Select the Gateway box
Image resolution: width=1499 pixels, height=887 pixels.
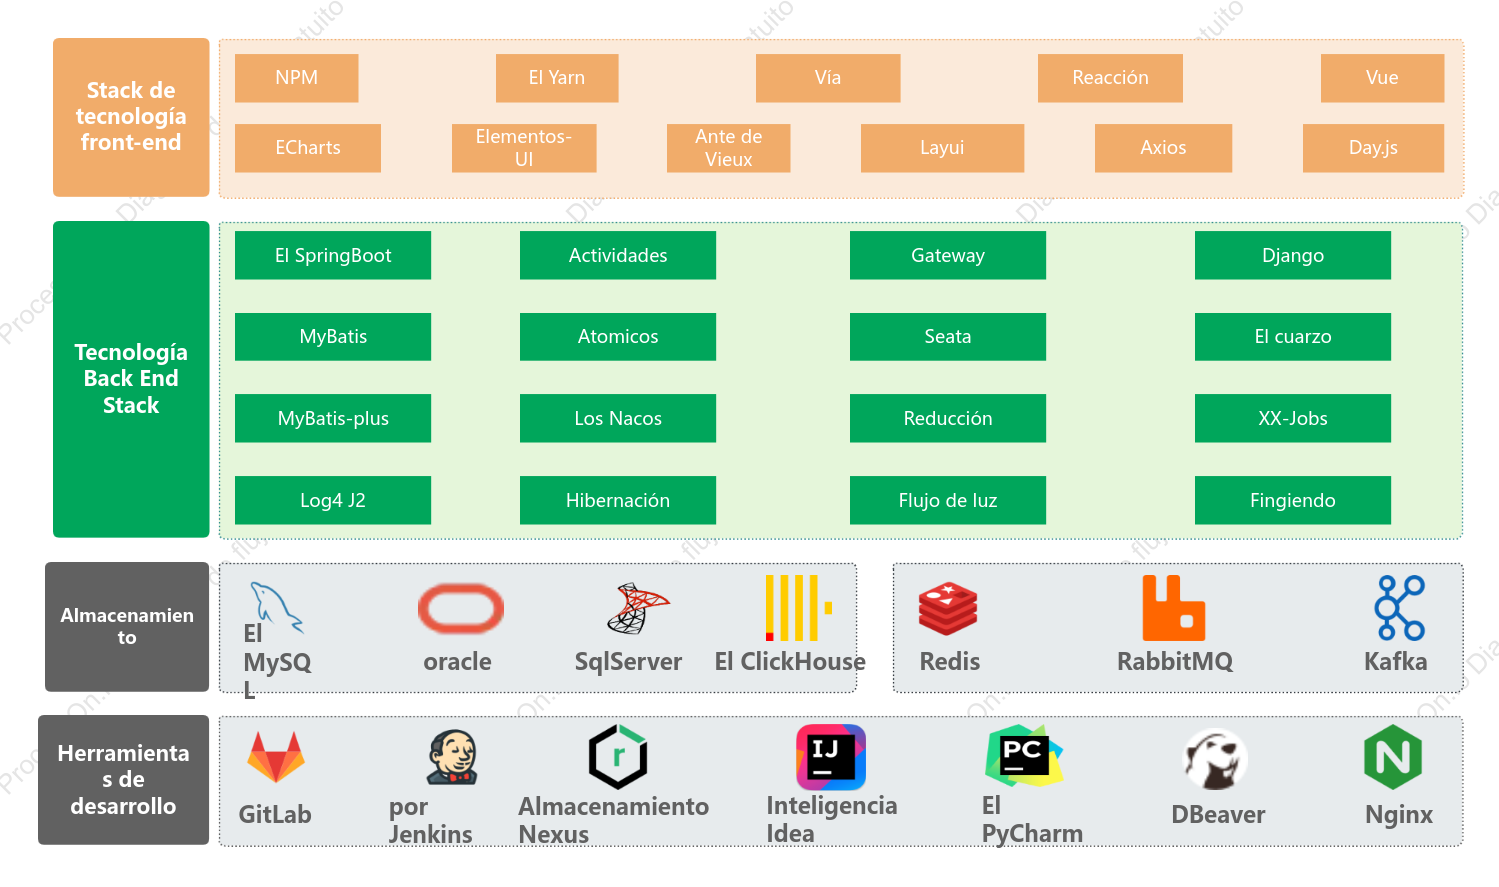948,255
